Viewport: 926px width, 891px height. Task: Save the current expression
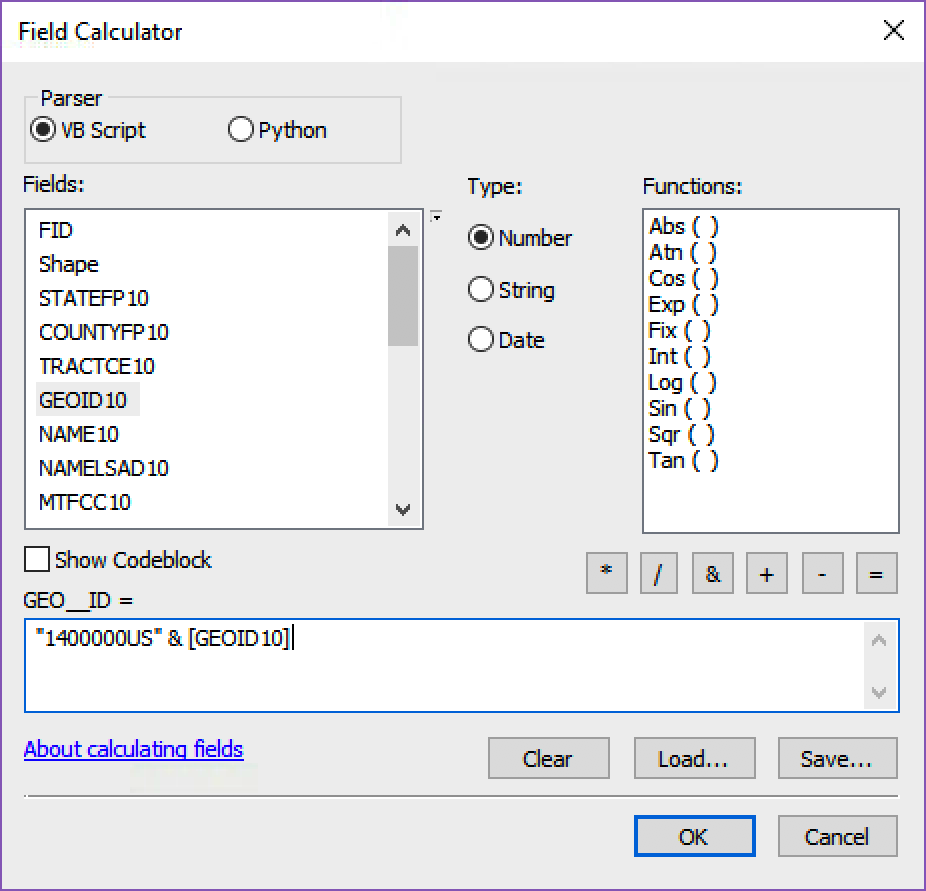pyautogui.click(x=837, y=758)
